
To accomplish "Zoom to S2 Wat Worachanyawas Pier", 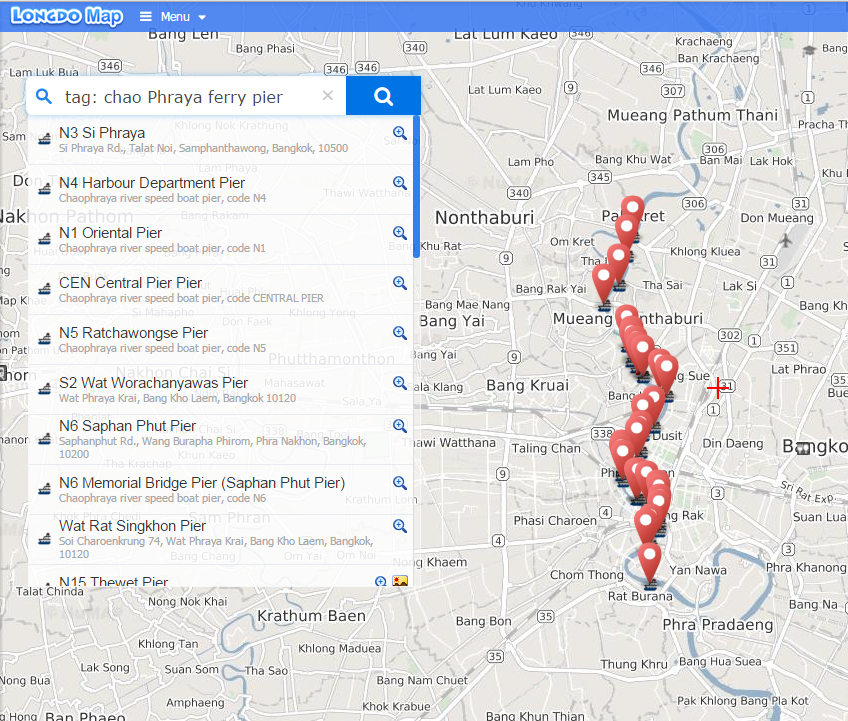I will [400, 383].
